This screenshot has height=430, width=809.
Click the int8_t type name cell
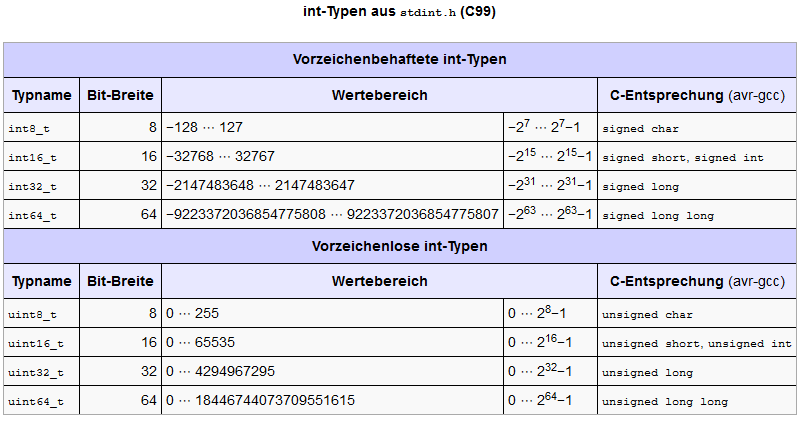41,128
